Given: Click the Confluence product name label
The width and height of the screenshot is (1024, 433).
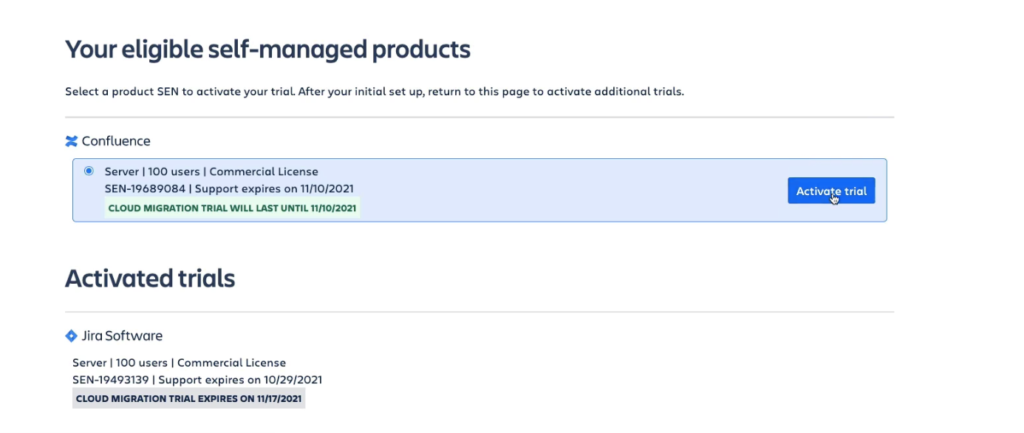Looking at the screenshot, I should click(x=115, y=141).
